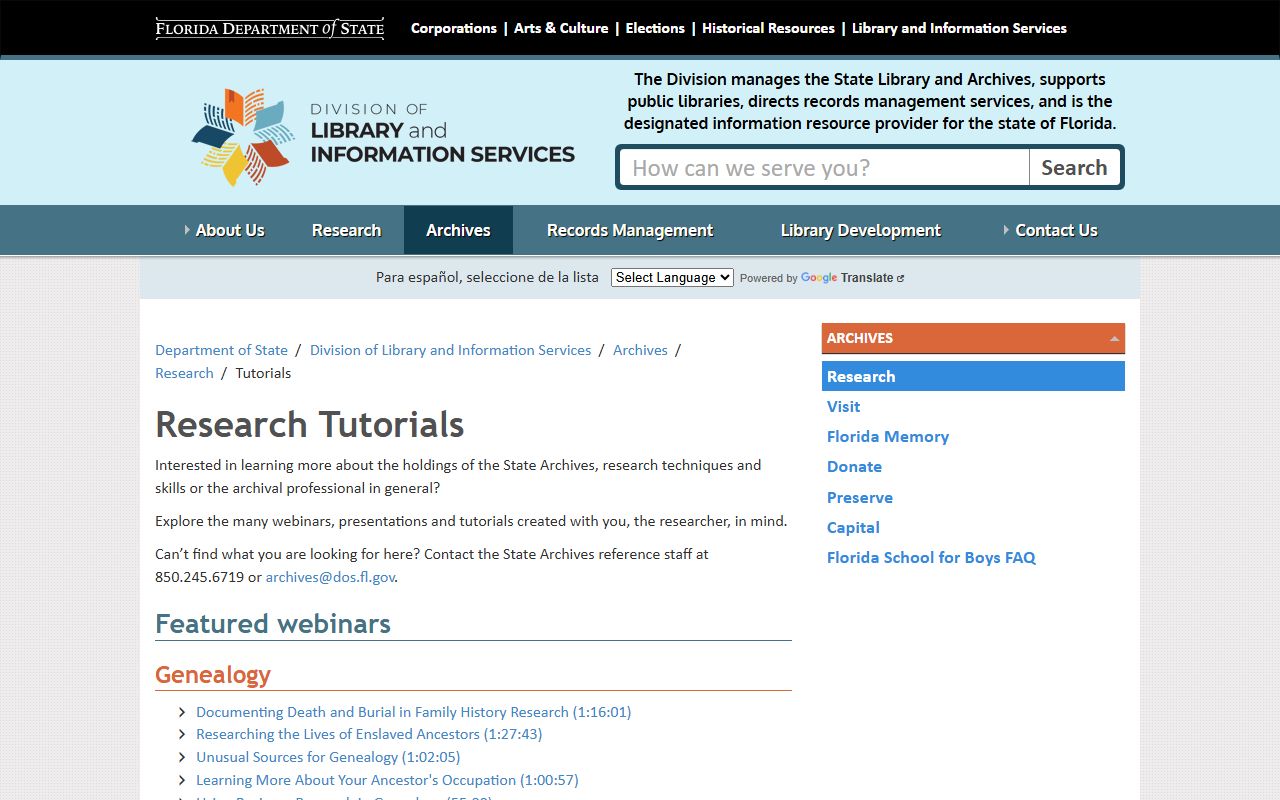The width and height of the screenshot is (1280, 800).
Task: Follow Division of Library and Information Services breadcrumb
Action: click(450, 350)
